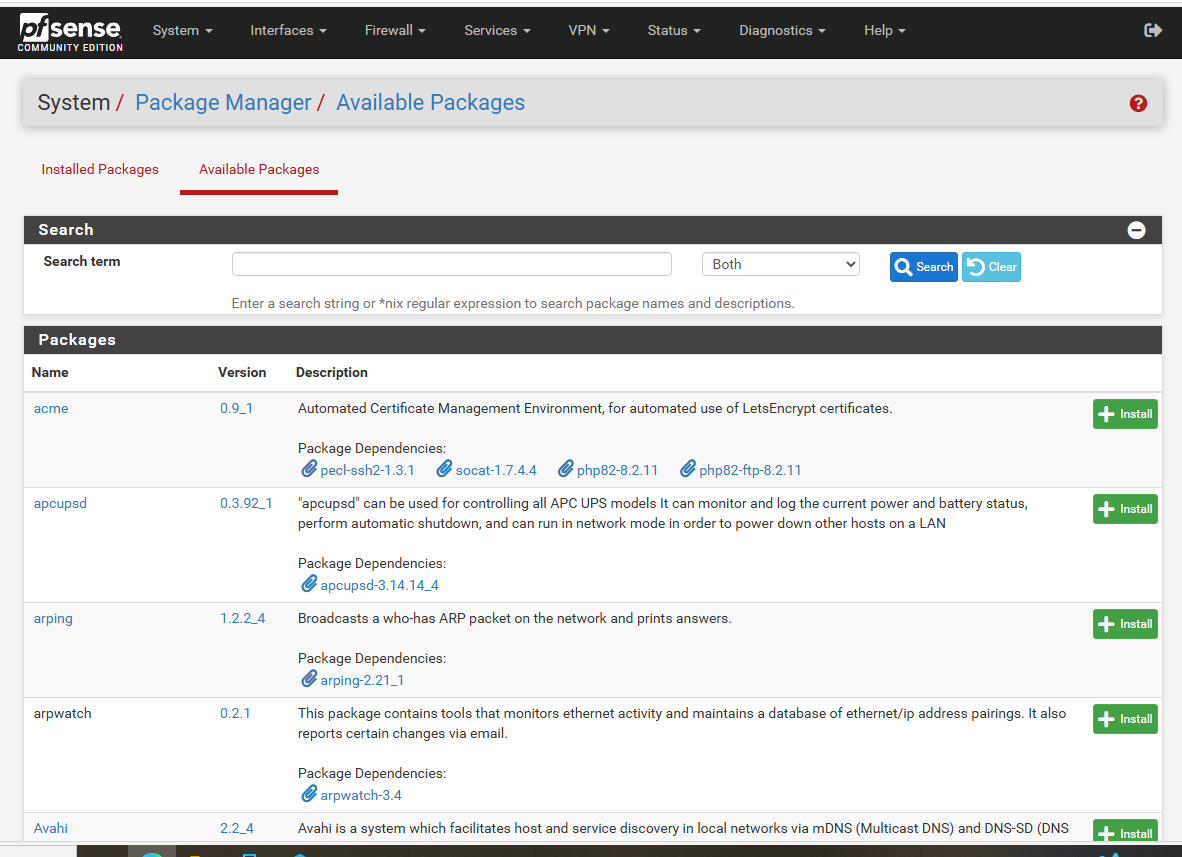Click the paperclip icon beside apcupsd-3.14.14_4
Image resolution: width=1182 pixels, height=857 pixels.
click(x=309, y=583)
